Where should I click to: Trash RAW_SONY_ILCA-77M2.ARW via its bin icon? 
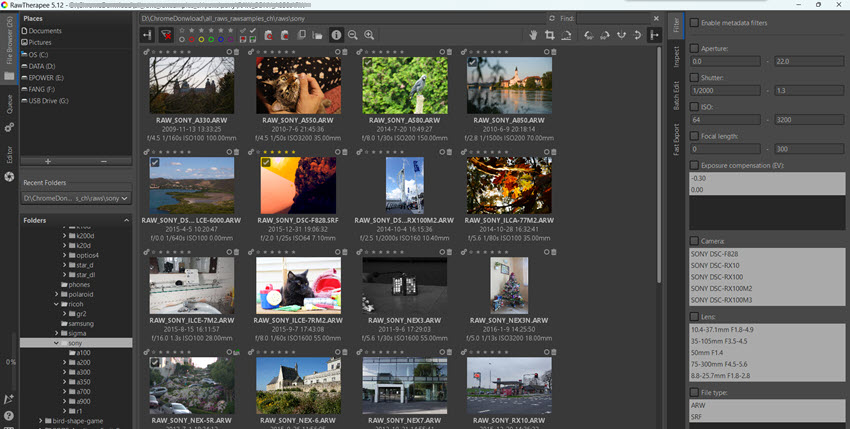point(553,152)
